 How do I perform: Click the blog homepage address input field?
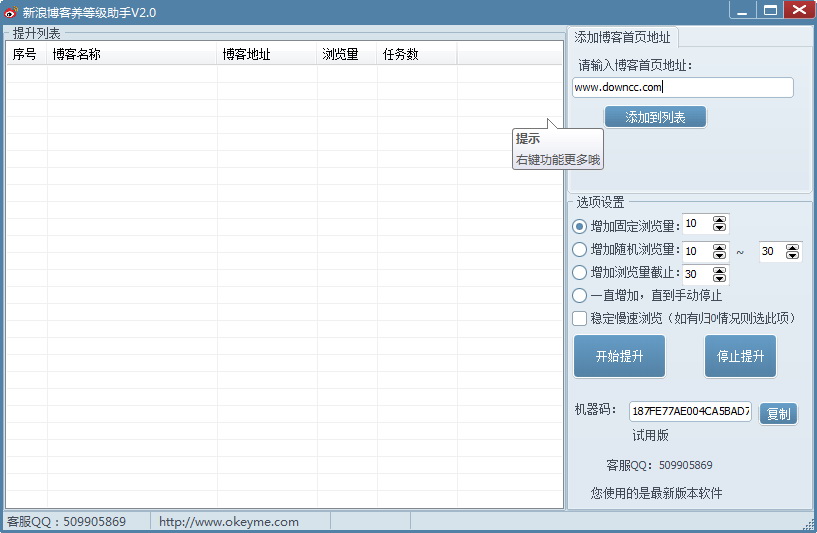tap(683, 87)
